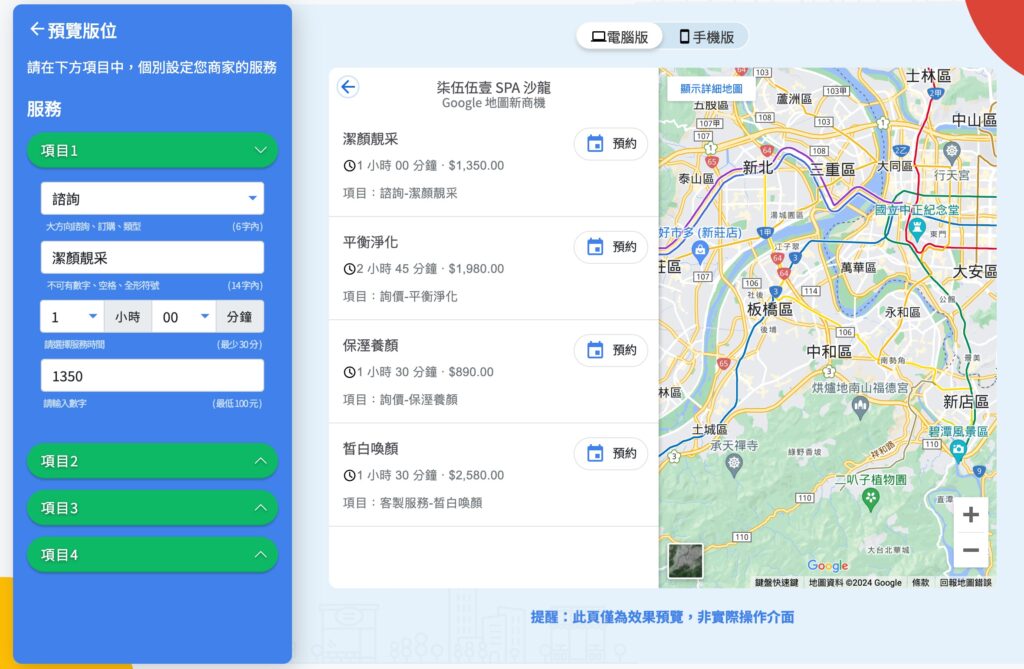
Task: Click the calendar icon for 皙白喚顏
Action: [x=595, y=453]
